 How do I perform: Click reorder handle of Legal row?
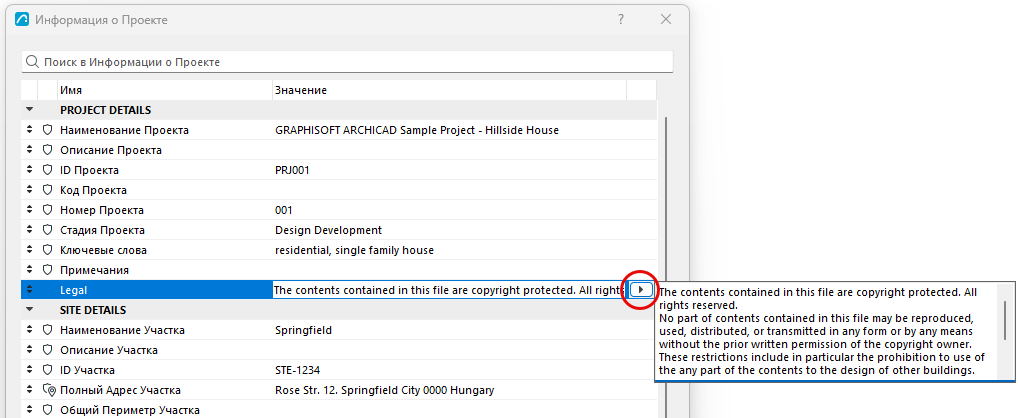tap(29, 290)
